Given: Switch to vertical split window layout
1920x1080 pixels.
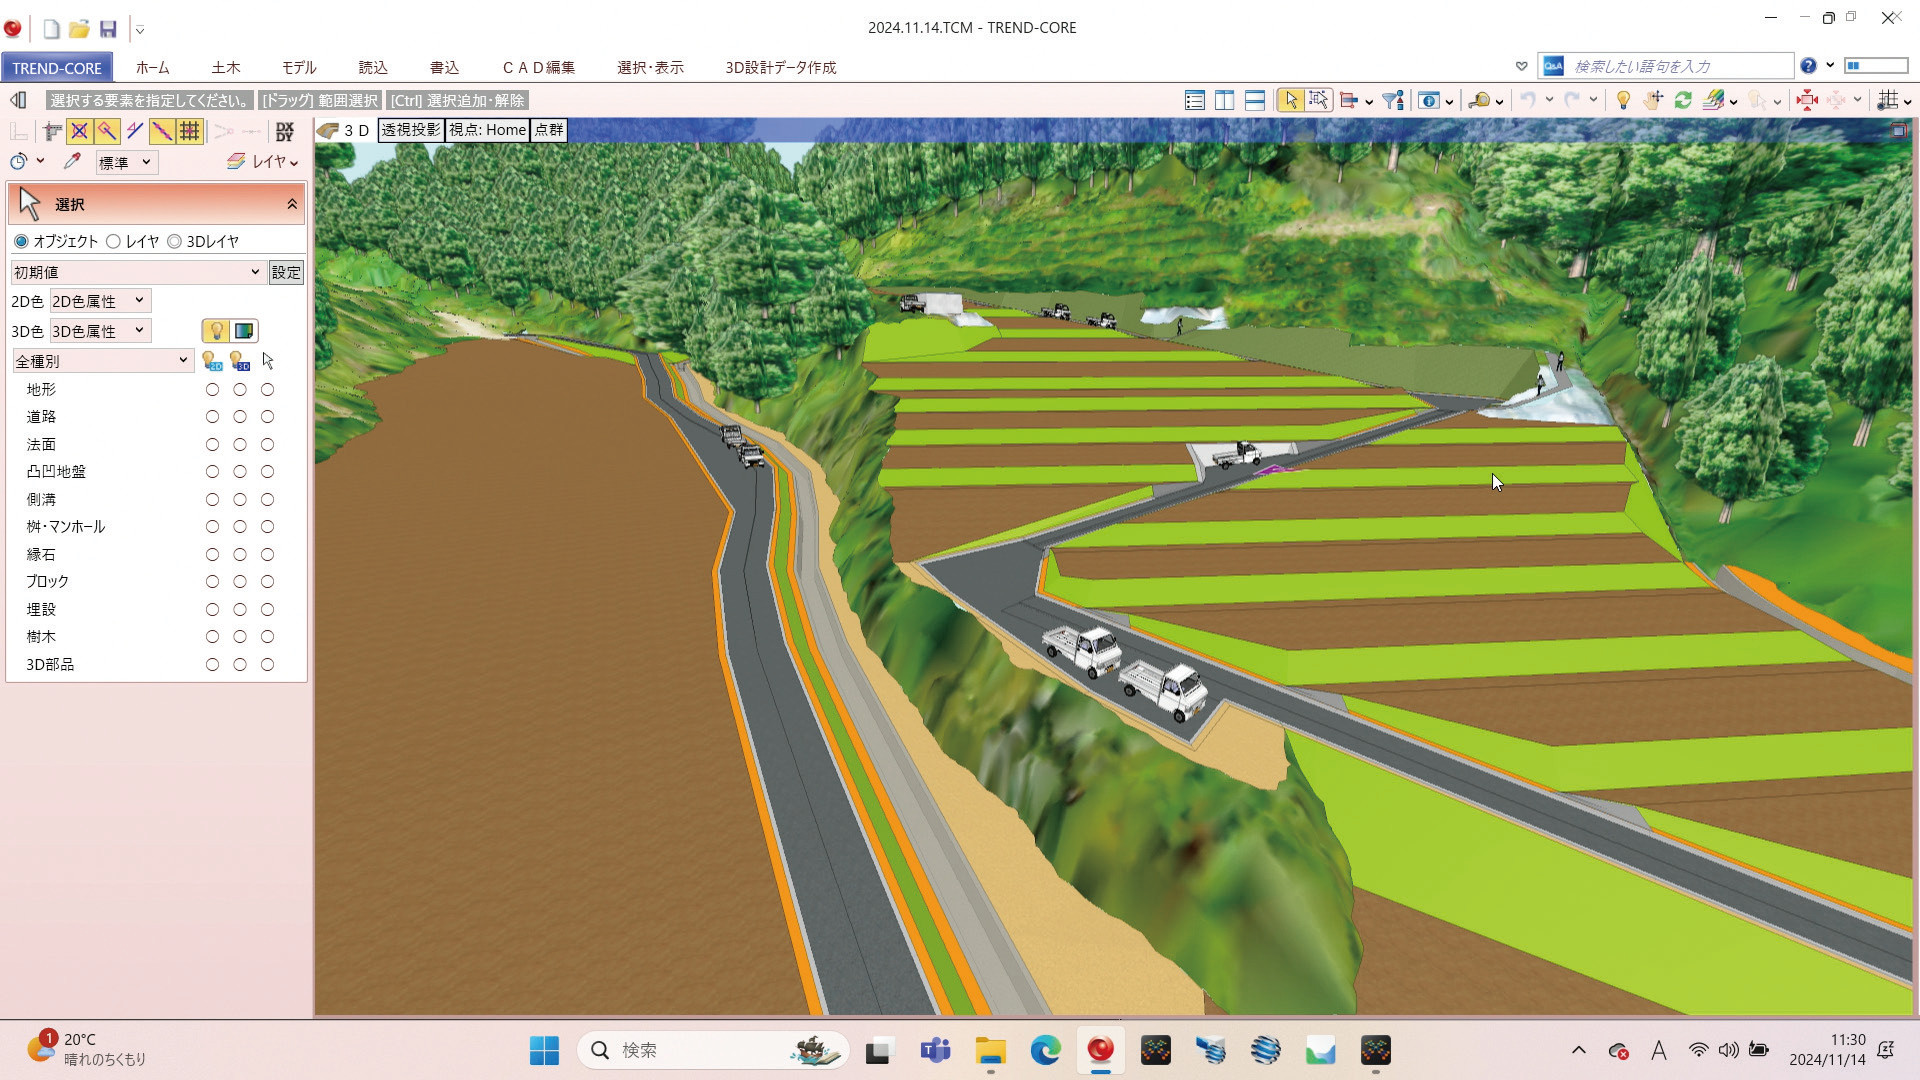Looking at the screenshot, I should [x=1224, y=100].
